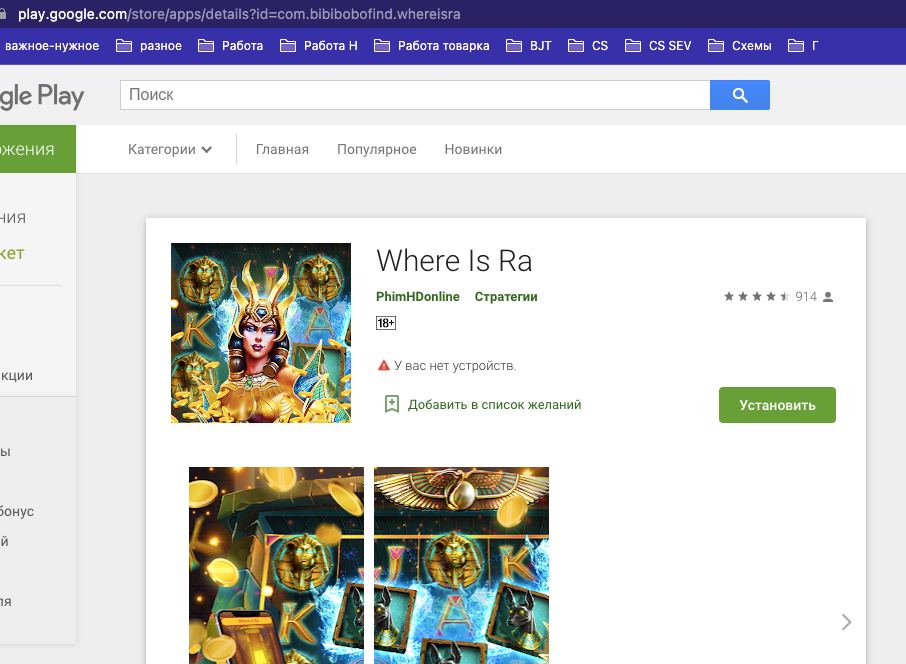Click the sidebar item ending in кции
This screenshot has width=906, height=664.
[16, 375]
